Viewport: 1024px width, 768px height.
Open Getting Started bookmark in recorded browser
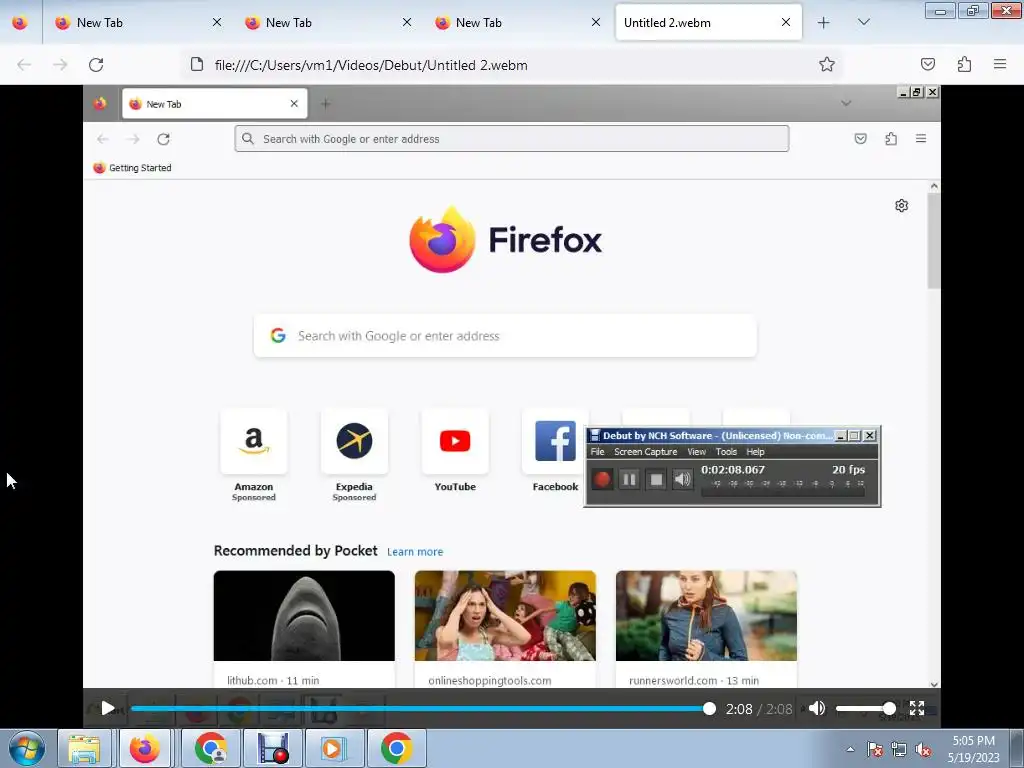133,168
